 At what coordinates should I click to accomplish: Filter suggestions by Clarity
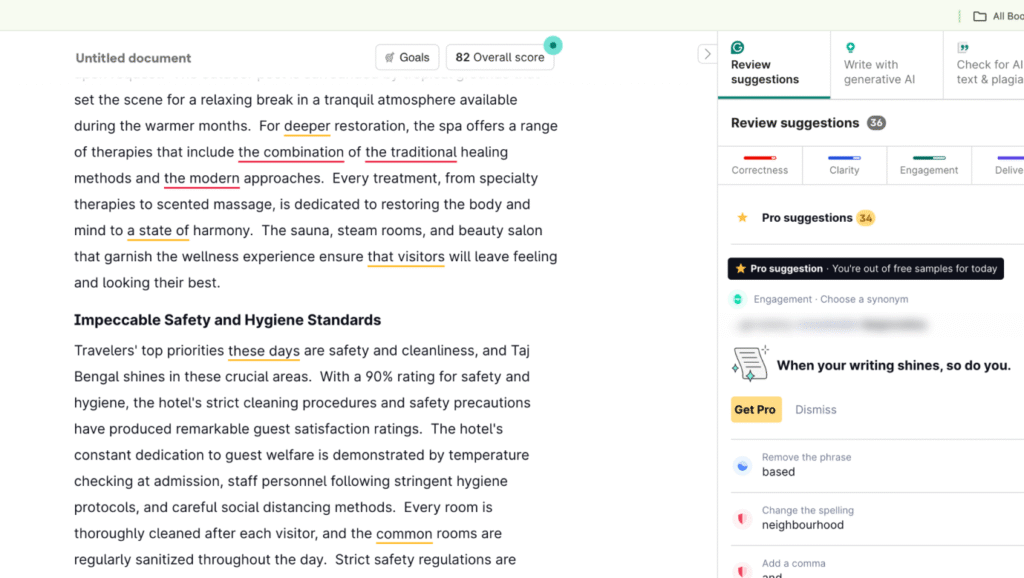pyautogui.click(x=844, y=164)
